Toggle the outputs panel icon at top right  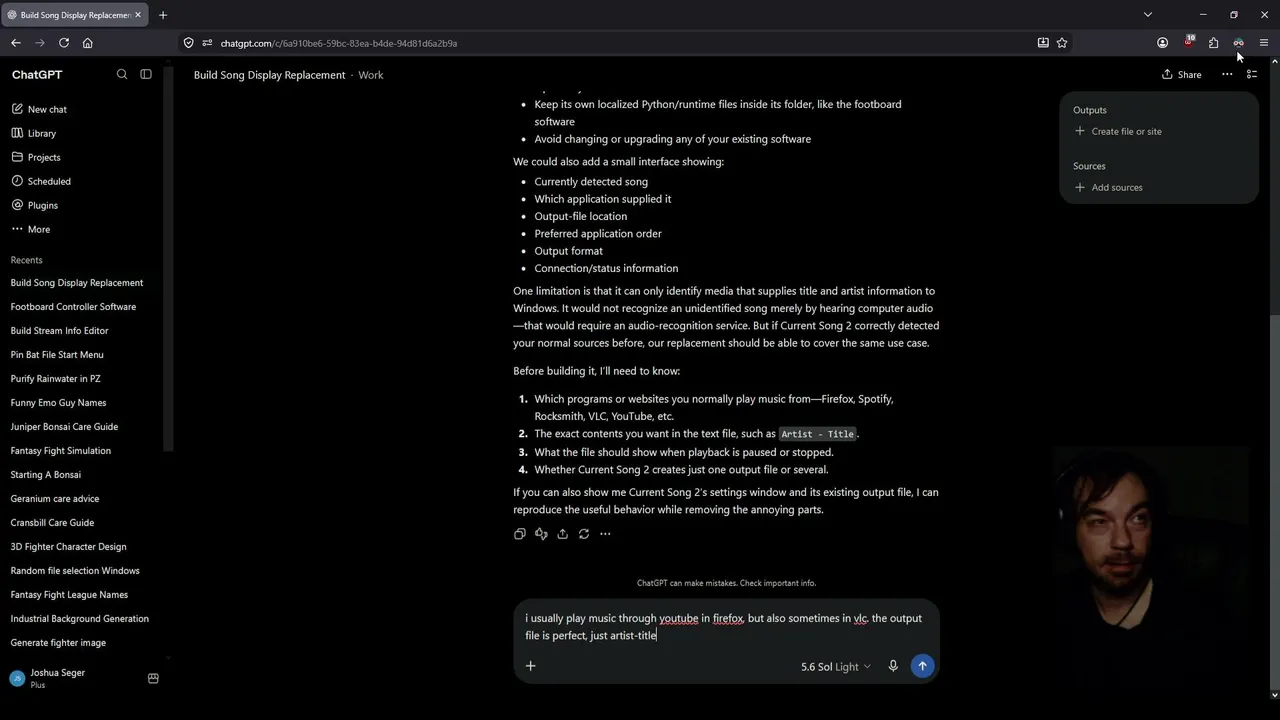(x=1252, y=74)
